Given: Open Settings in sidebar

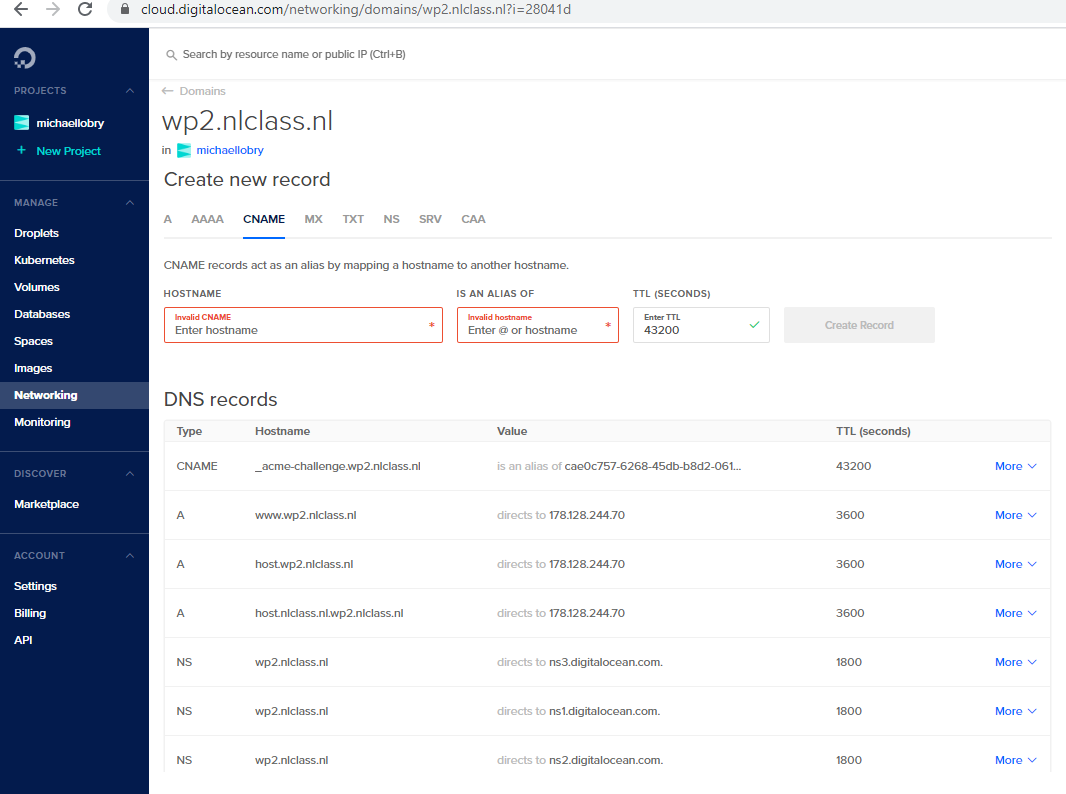Looking at the screenshot, I should (35, 586).
